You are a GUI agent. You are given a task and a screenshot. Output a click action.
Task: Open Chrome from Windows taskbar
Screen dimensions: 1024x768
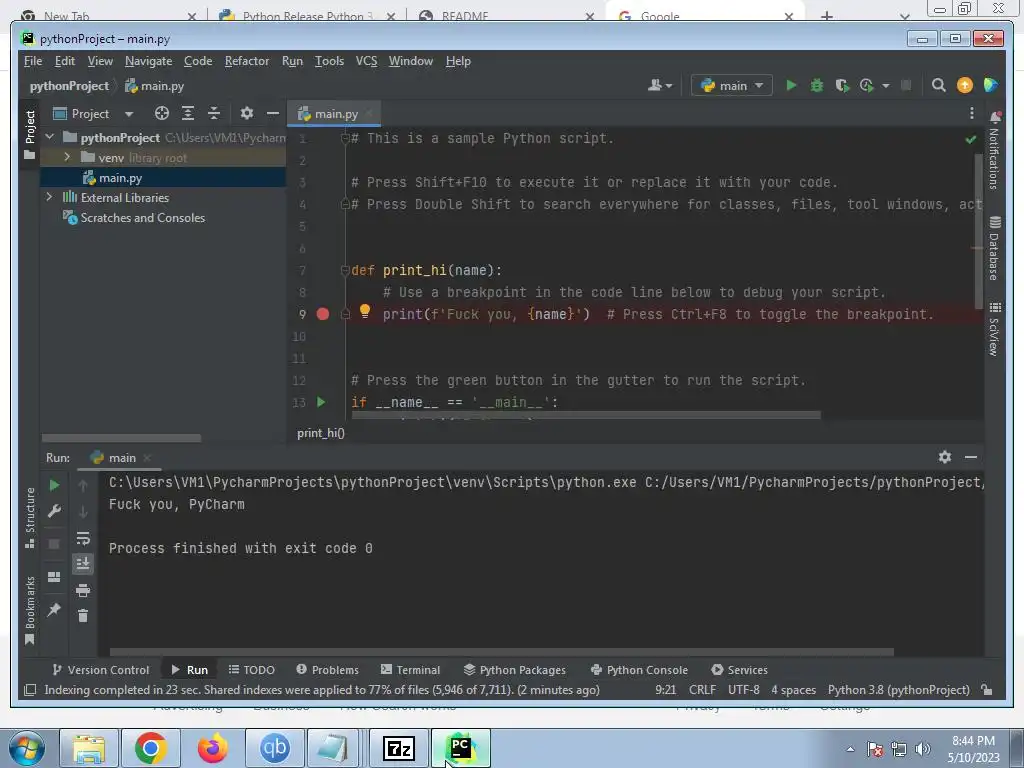[150, 748]
